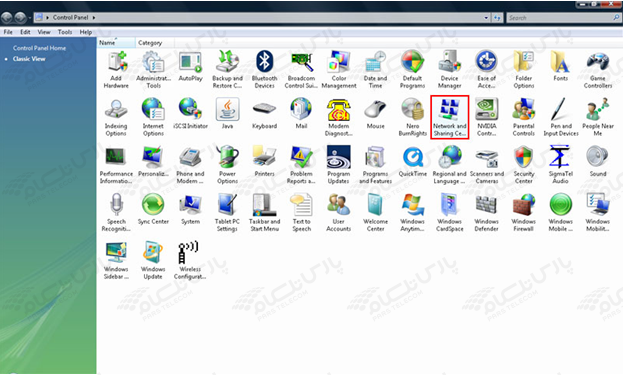This screenshot has height=375, width=623.
Task: Open the Edit menu
Action: pos(25,32)
